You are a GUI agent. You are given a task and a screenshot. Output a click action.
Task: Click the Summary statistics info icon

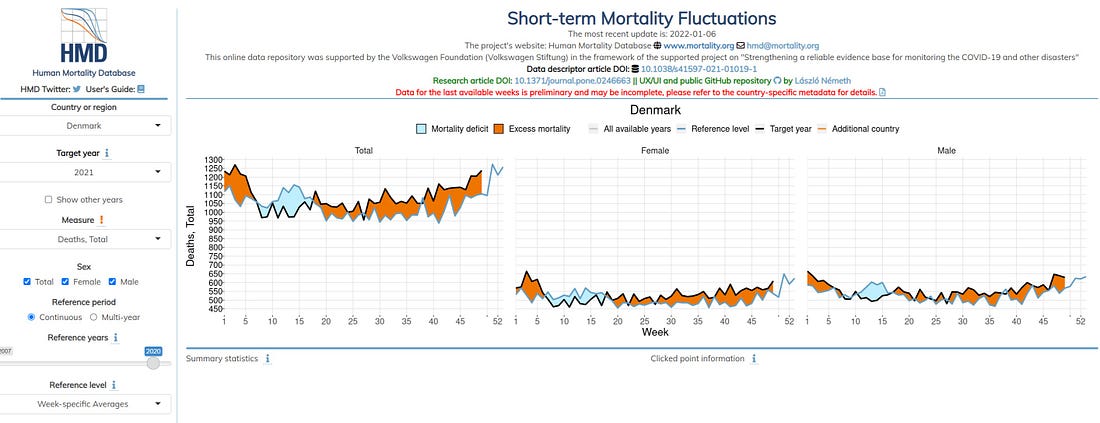click(267, 358)
